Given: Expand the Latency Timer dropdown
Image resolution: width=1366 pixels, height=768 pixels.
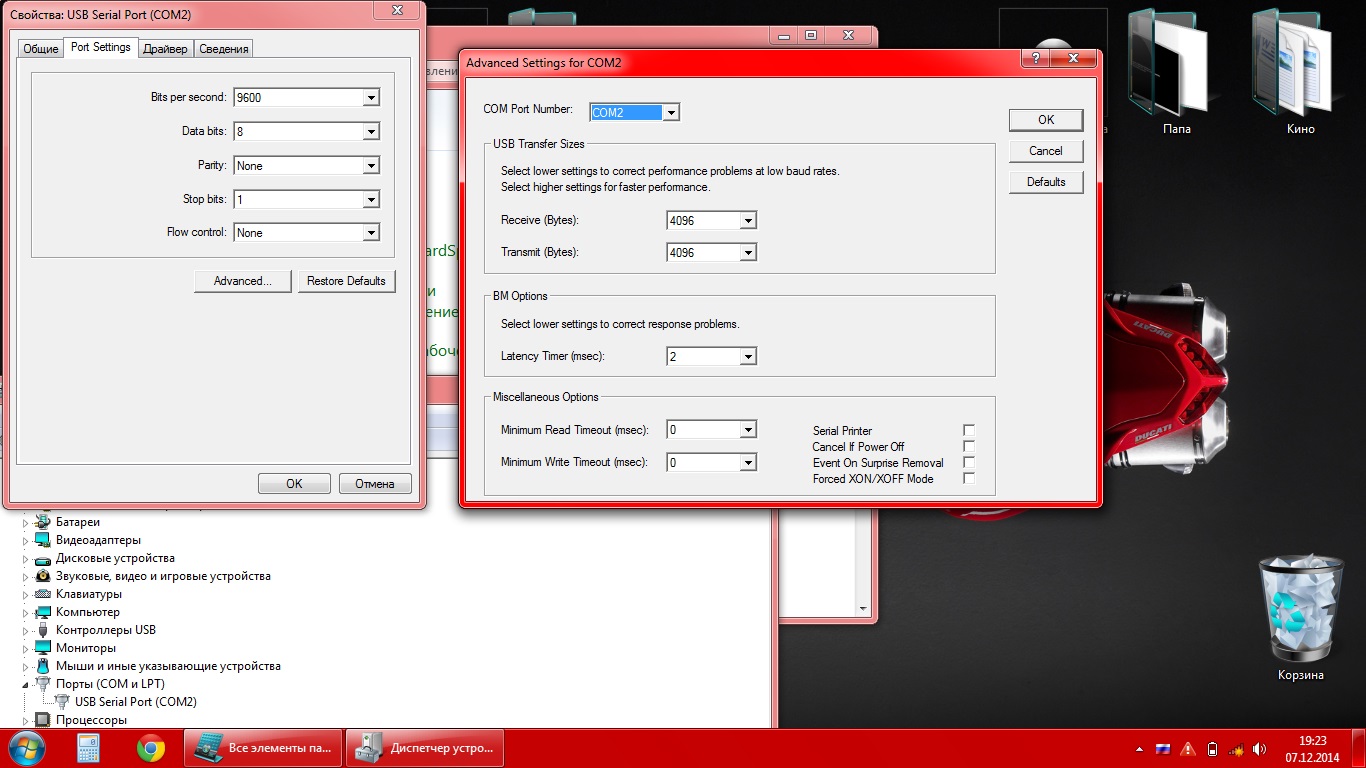Looking at the screenshot, I should tap(747, 357).
